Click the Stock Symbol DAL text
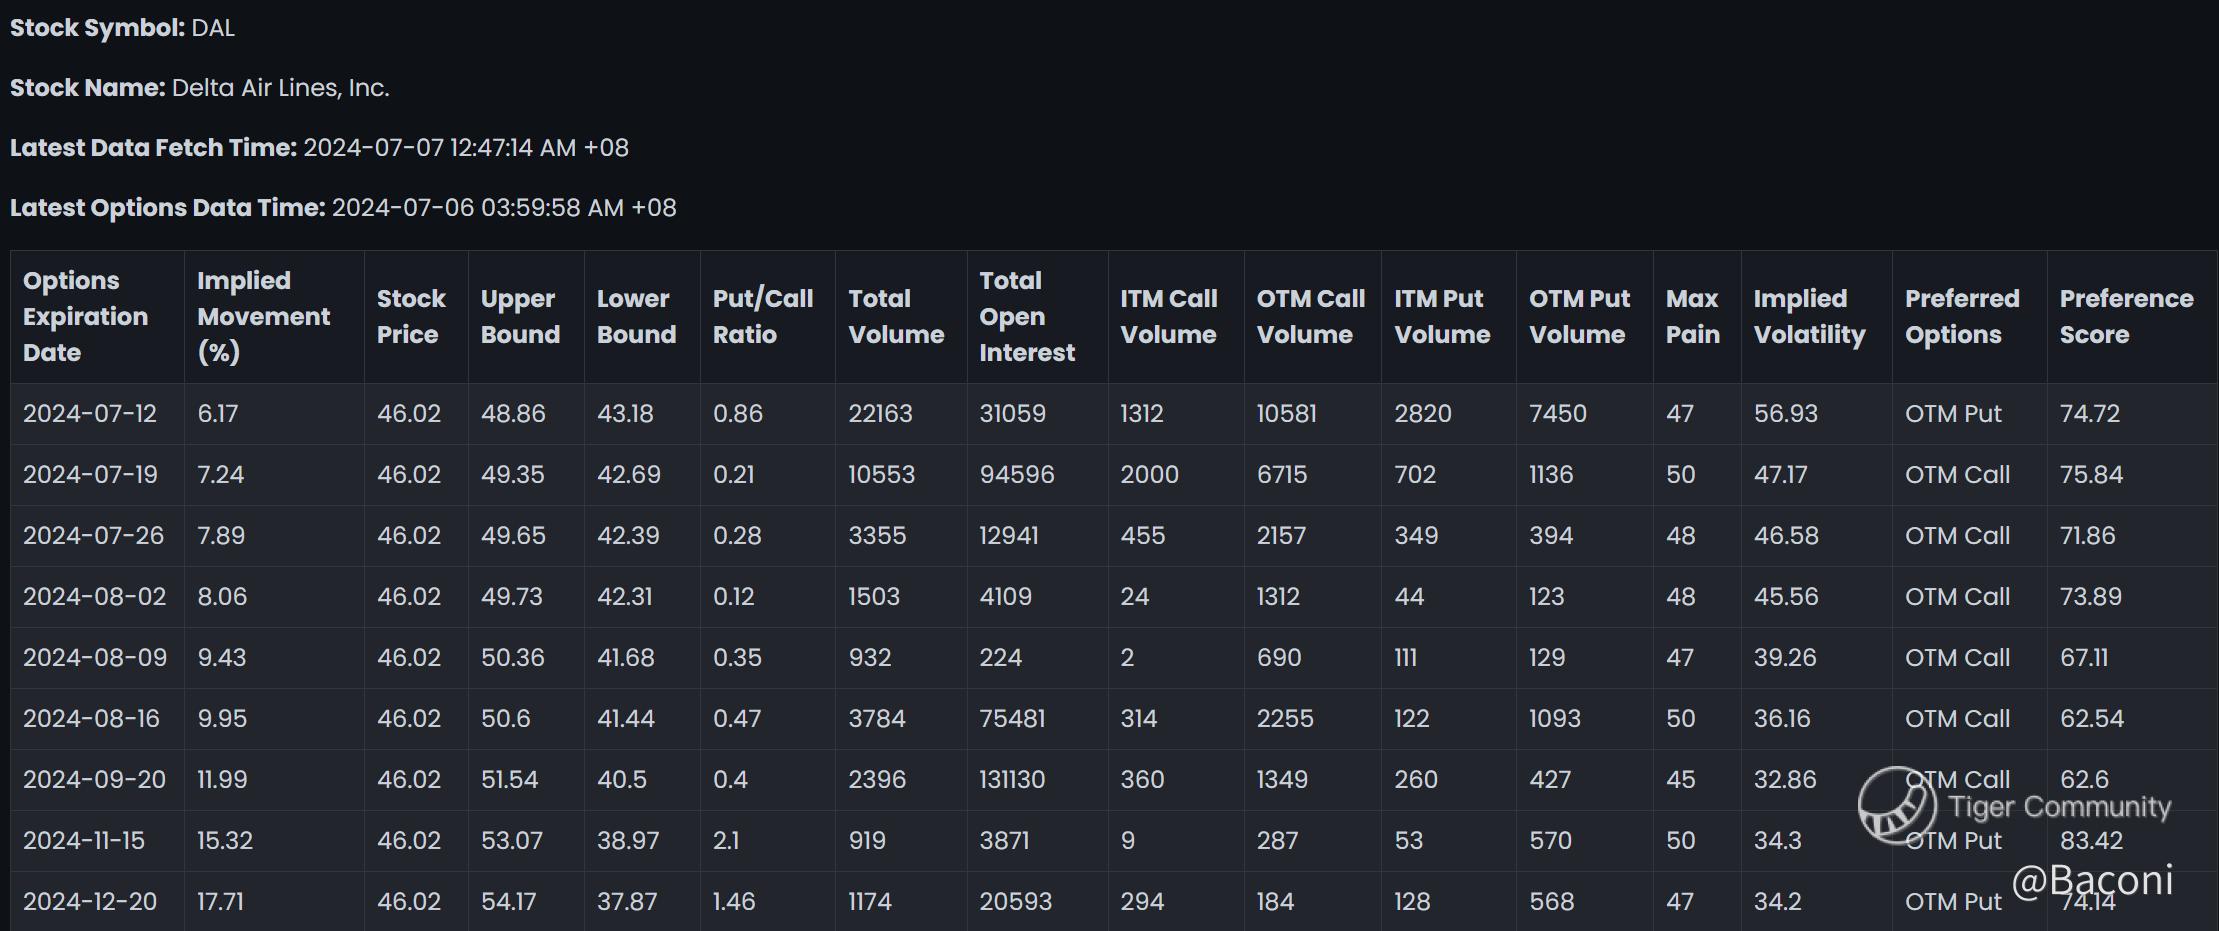 pyautogui.click(x=122, y=28)
